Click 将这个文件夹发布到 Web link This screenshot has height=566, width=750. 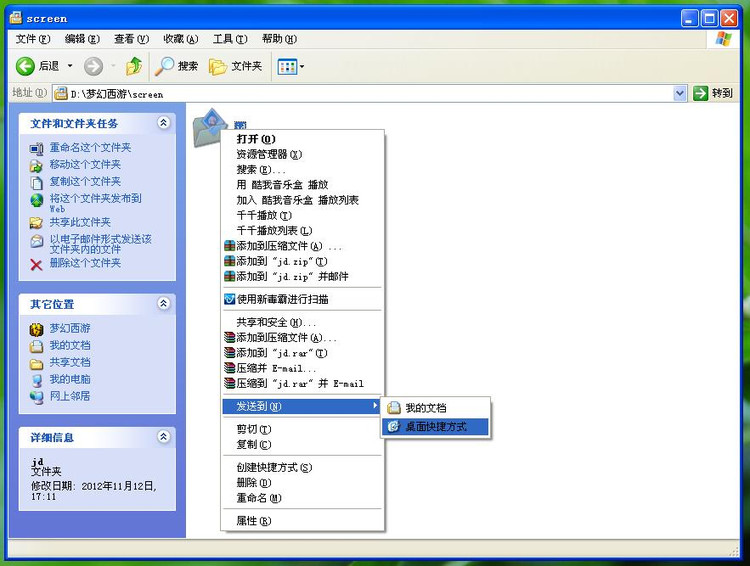click(x=96, y=203)
